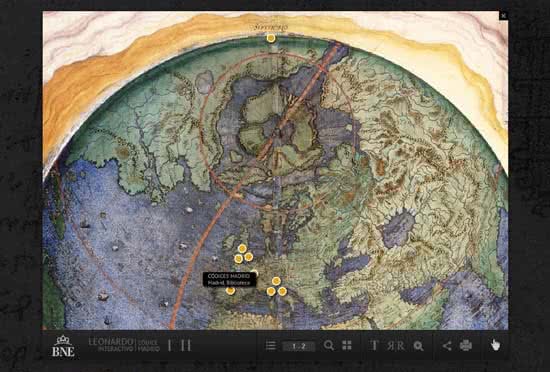Click the Códices Madrid tooltip label
Viewport: 550px width, 372px height.
pyautogui.click(x=229, y=279)
